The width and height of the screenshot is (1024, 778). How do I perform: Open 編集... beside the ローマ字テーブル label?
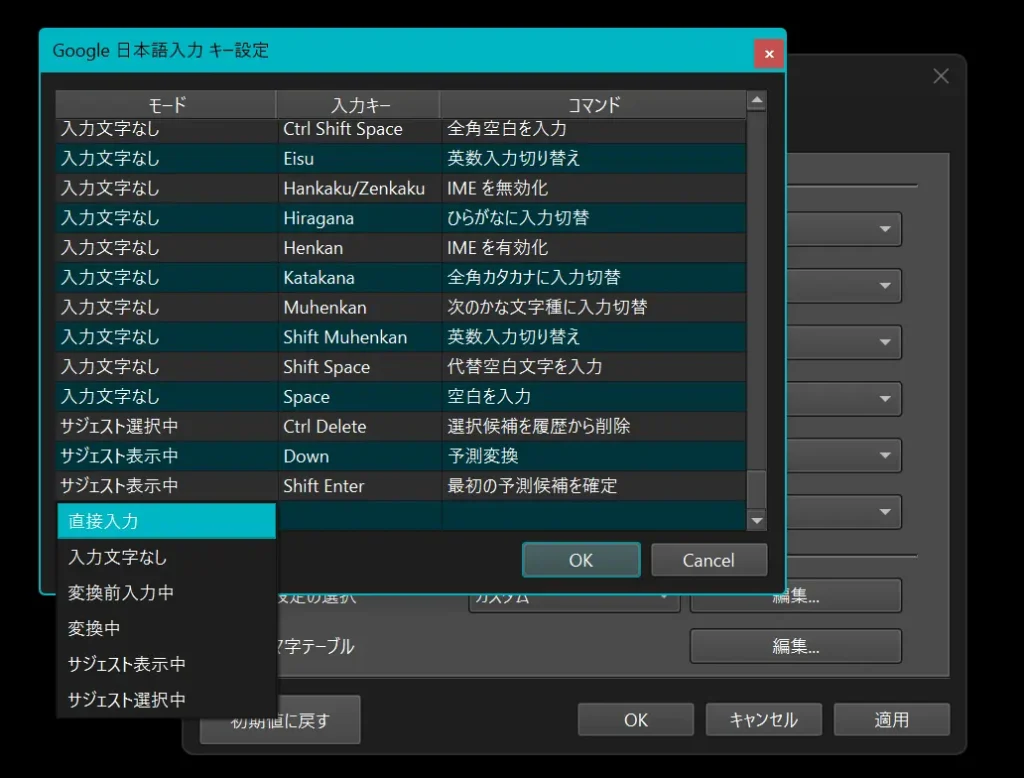[795, 646]
